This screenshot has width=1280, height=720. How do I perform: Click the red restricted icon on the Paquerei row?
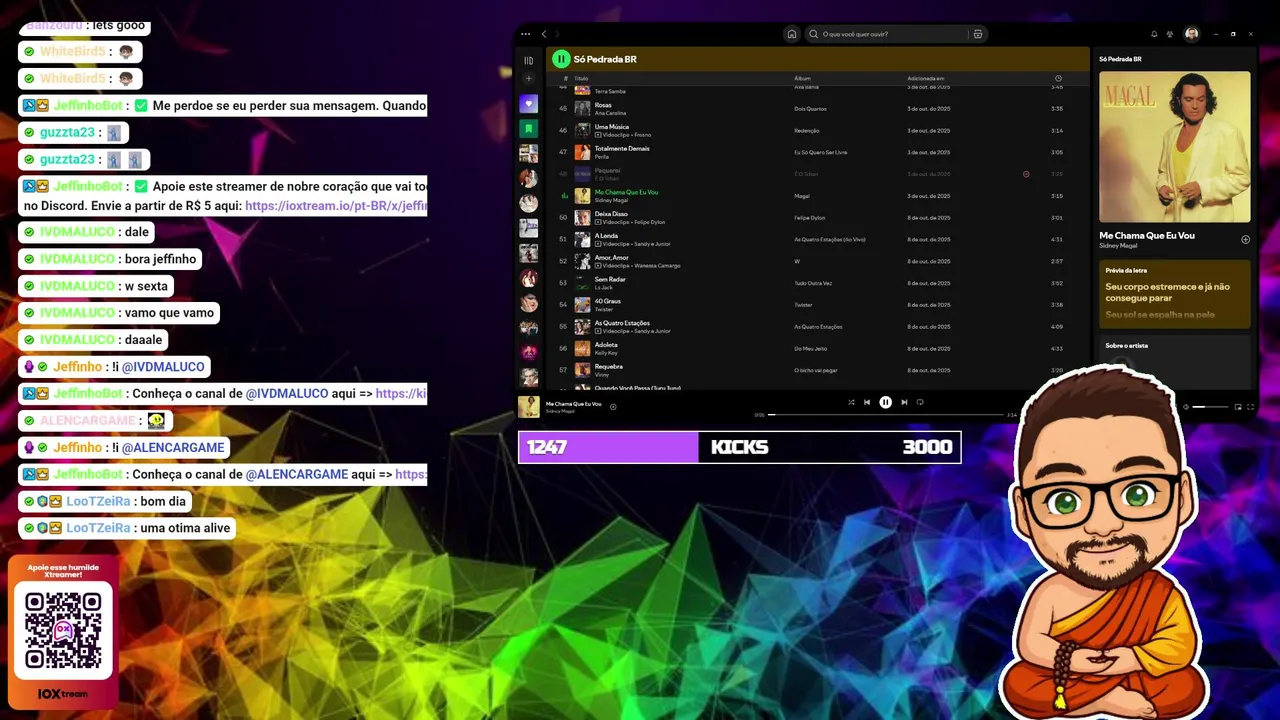1026,174
